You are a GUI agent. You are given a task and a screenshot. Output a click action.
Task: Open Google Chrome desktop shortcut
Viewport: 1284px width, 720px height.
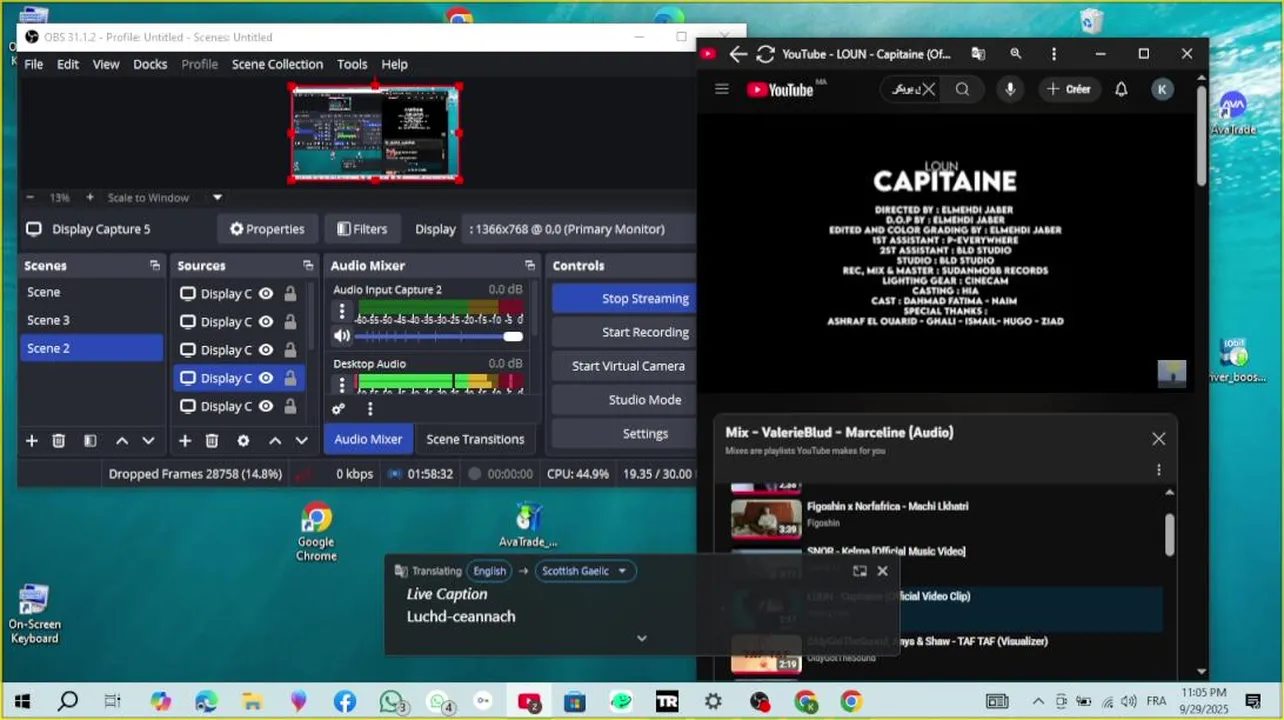coord(316,533)
